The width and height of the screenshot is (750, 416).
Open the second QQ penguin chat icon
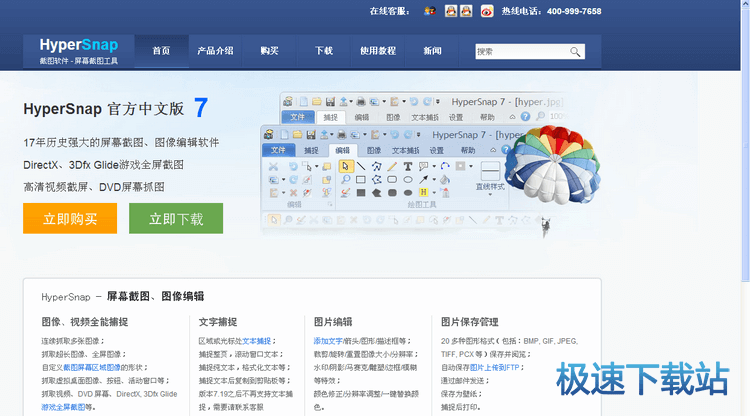coord(466,11)
